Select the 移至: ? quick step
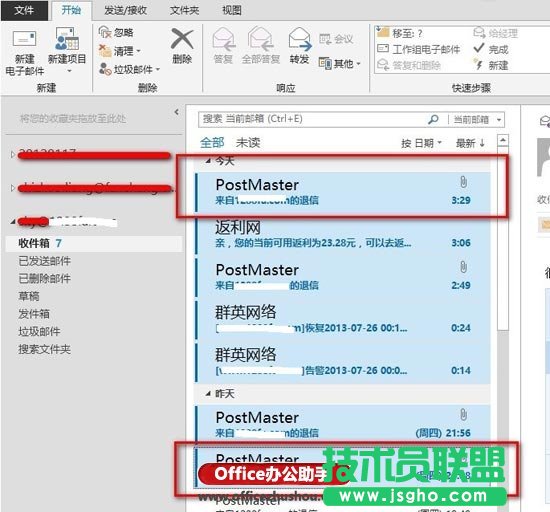The width and height of the screenshot is (550, 512). tap(400, 33)
